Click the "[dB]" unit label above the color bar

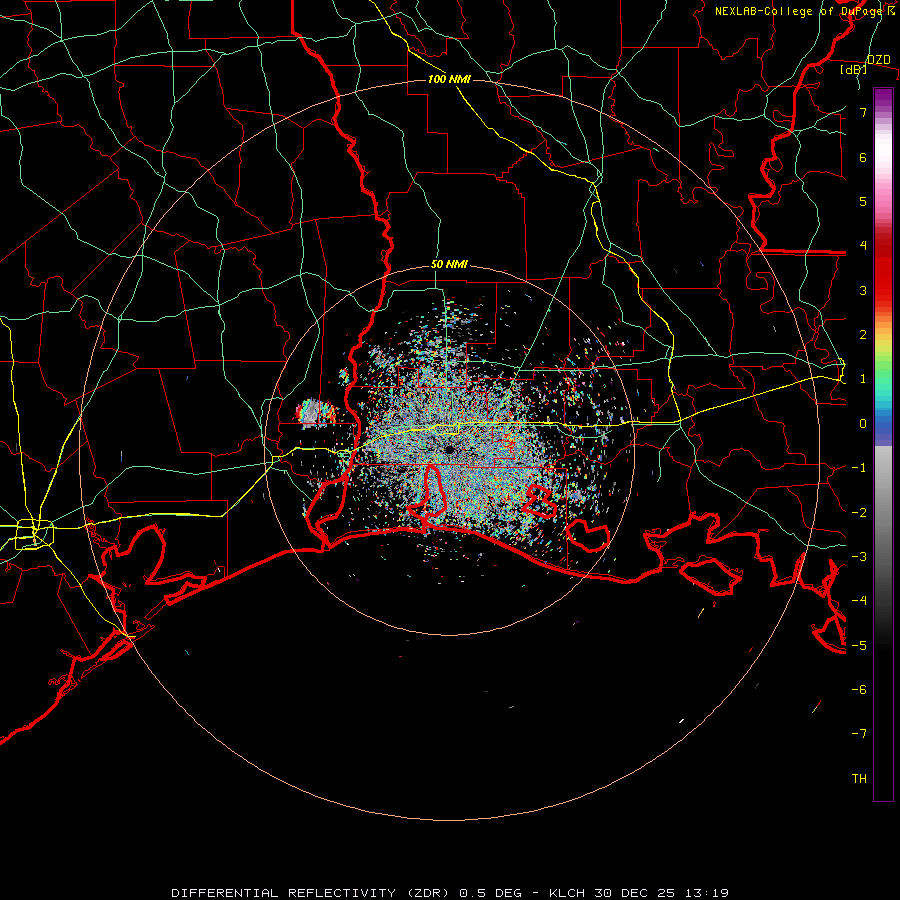click(x=853, y=69)
